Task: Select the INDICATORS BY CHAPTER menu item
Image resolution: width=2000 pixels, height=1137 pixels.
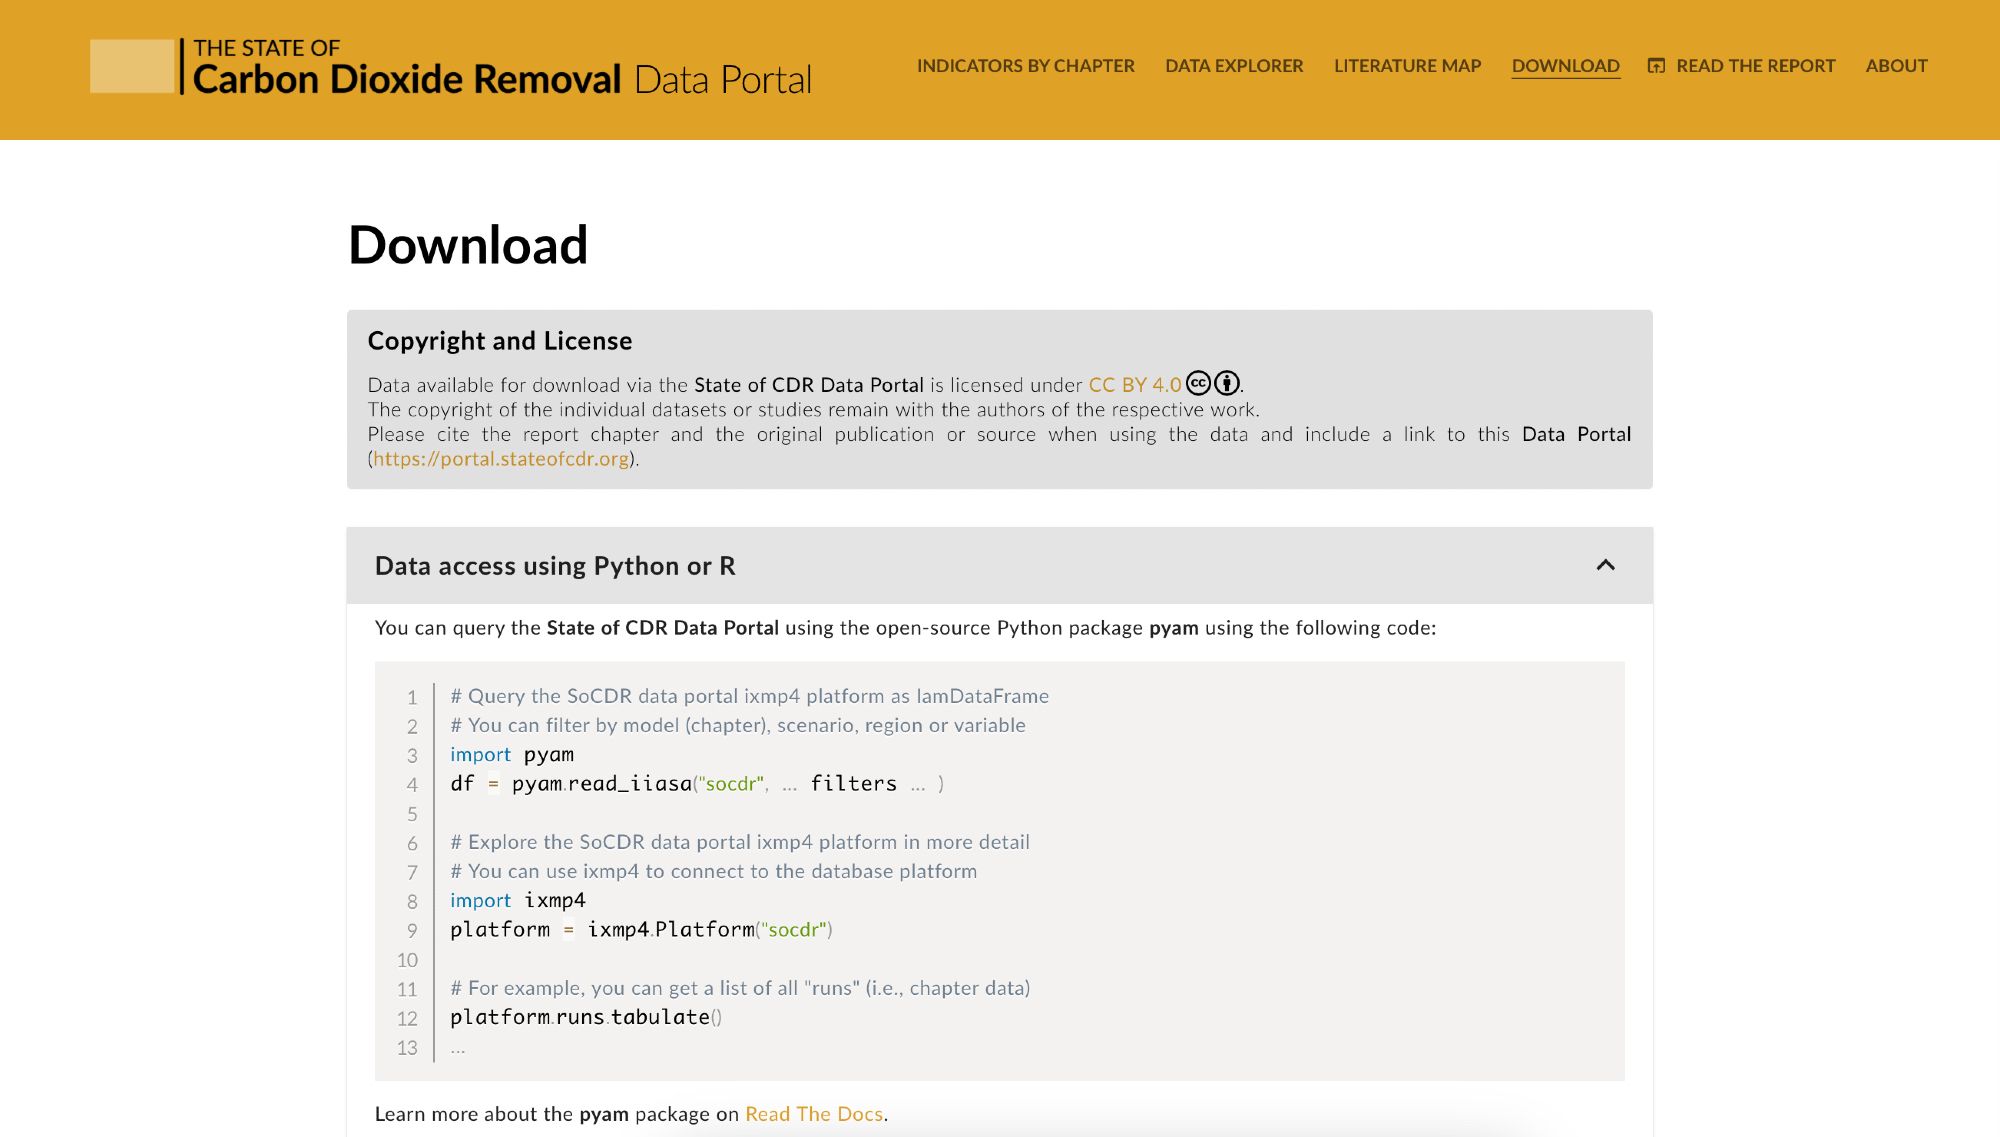Action: click(x=1025, y=65)
